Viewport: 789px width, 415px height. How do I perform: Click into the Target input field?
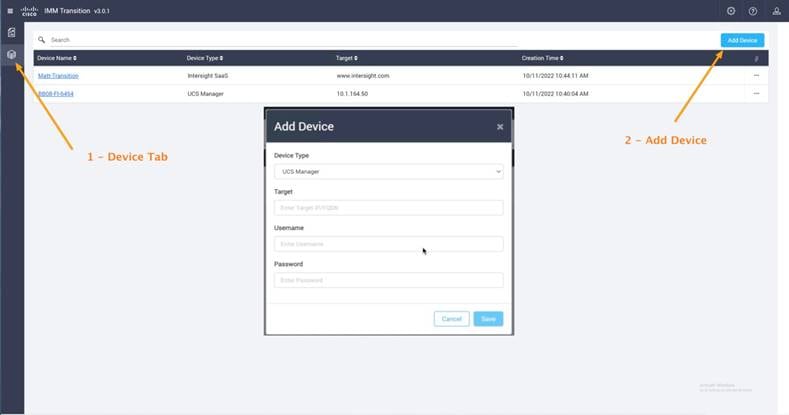388,208
